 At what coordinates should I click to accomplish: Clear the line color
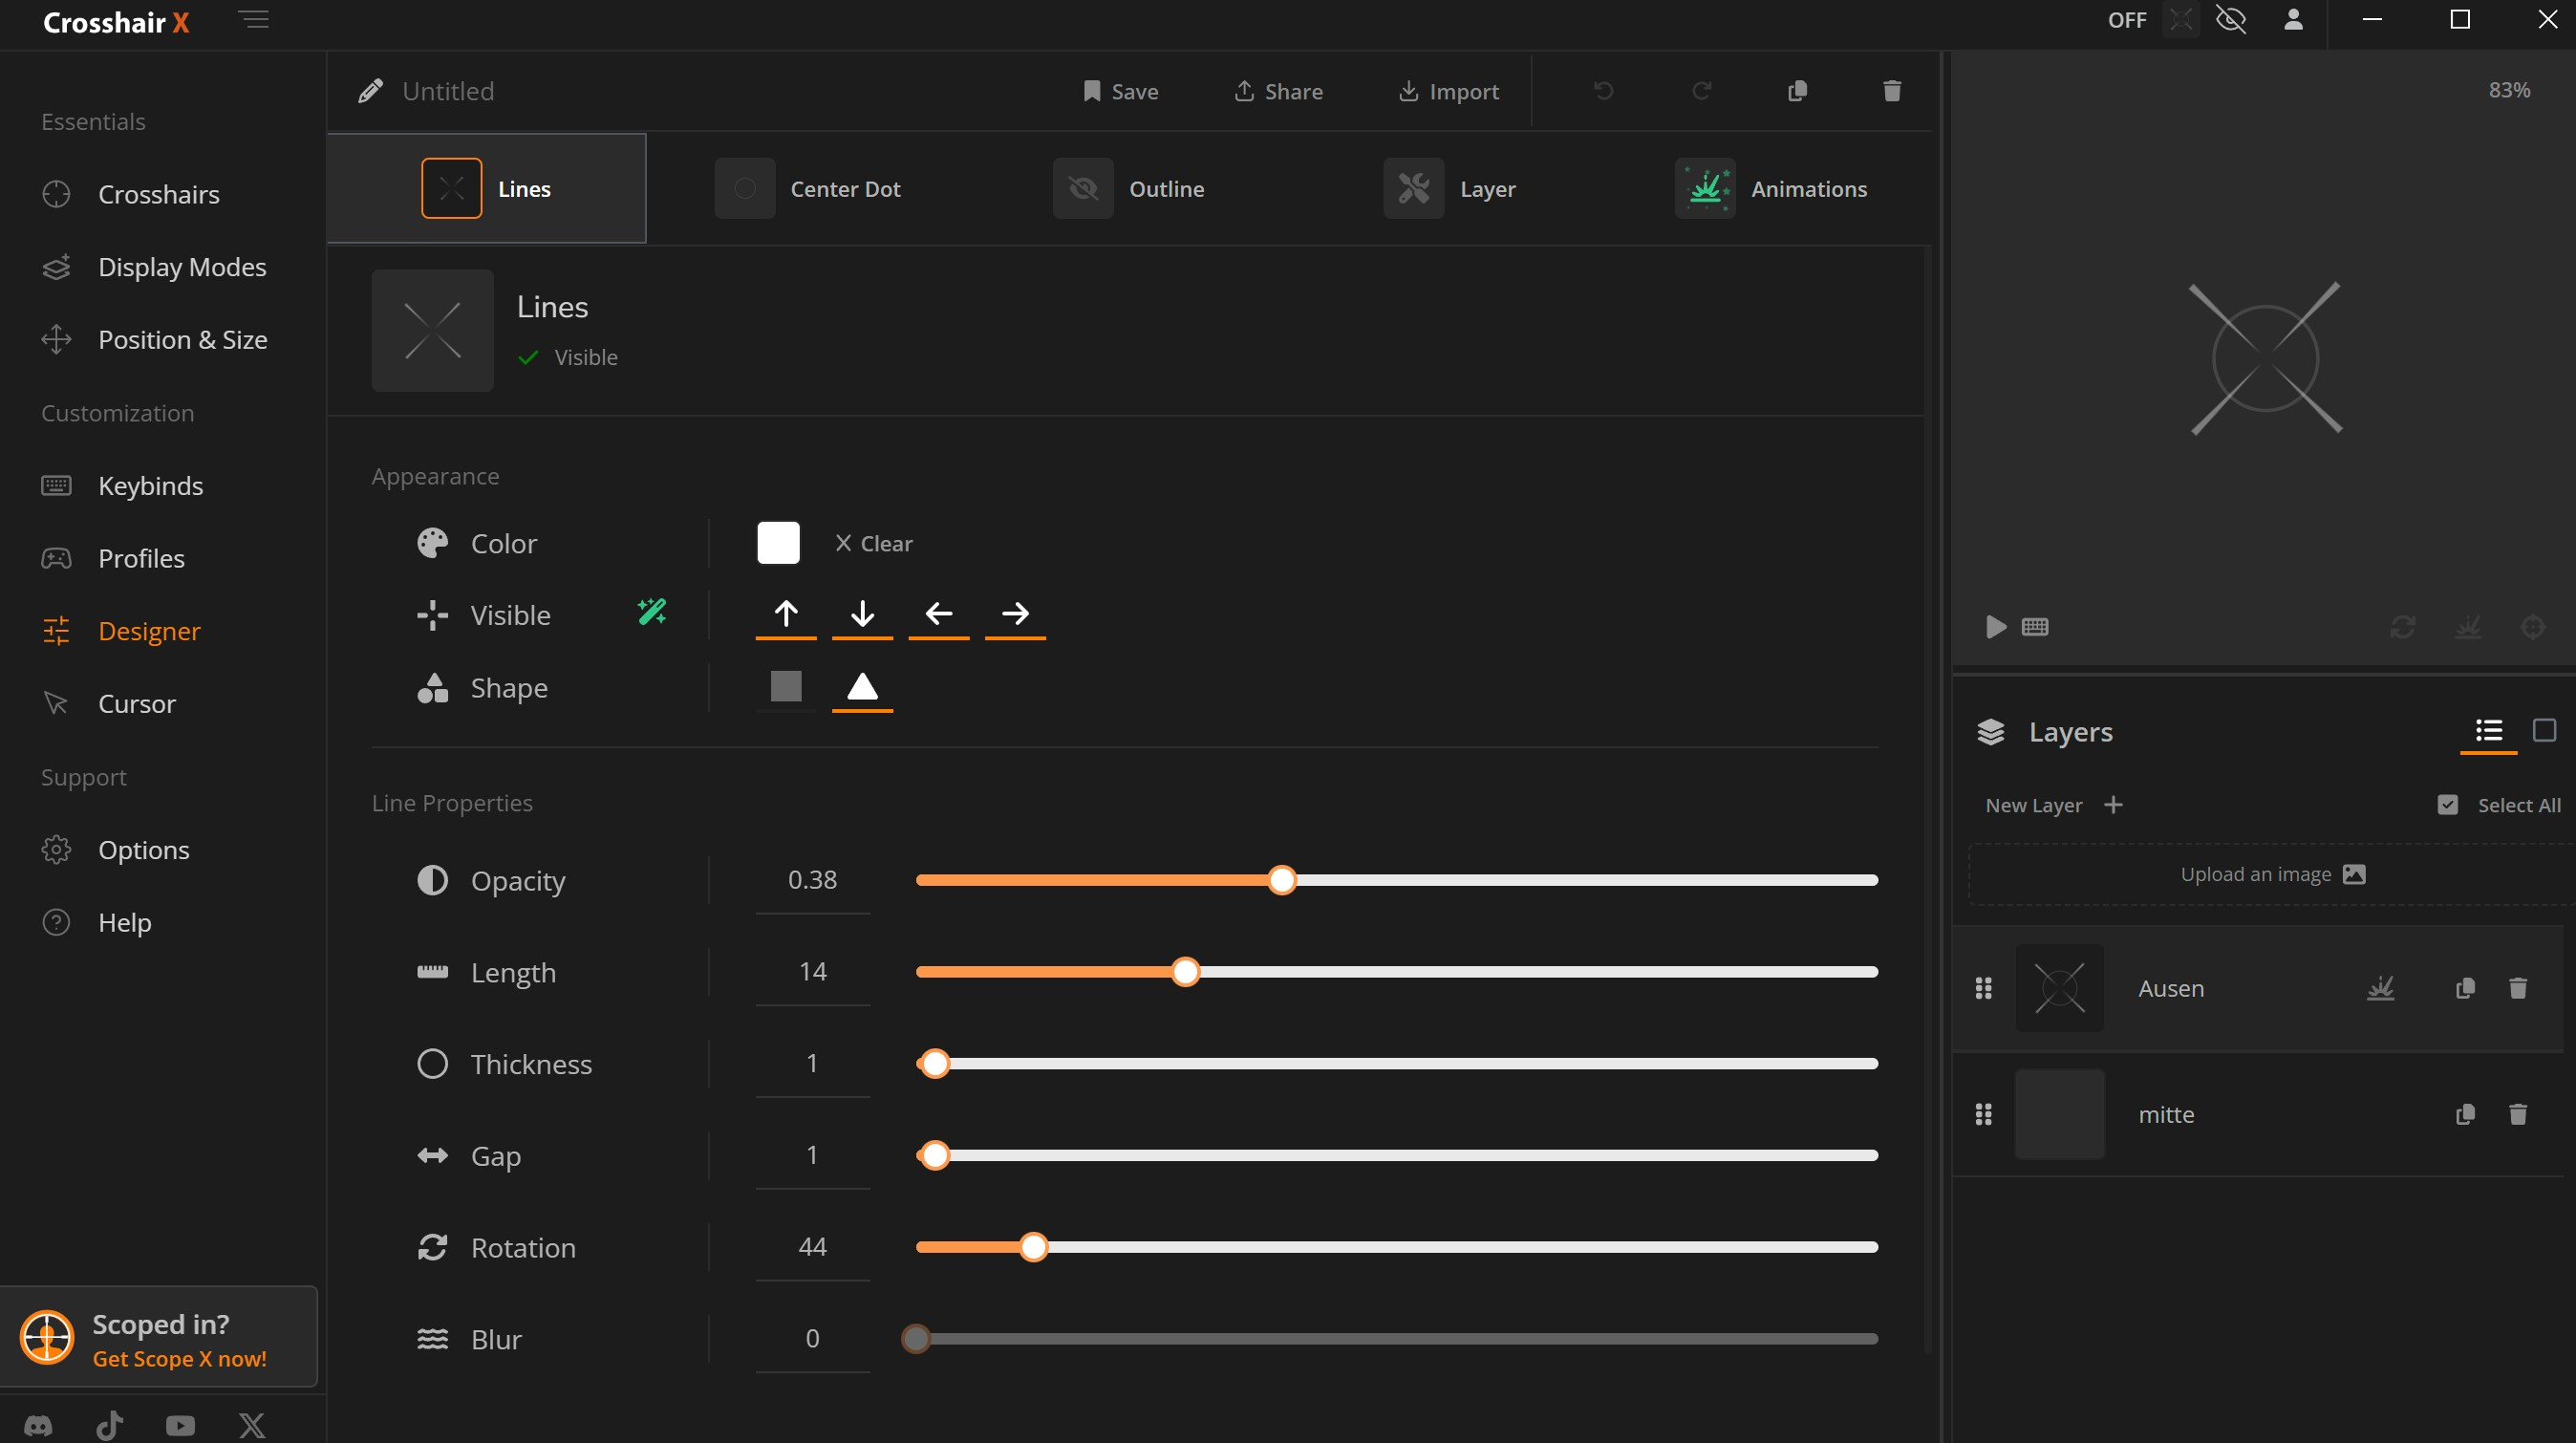[874, 543]
